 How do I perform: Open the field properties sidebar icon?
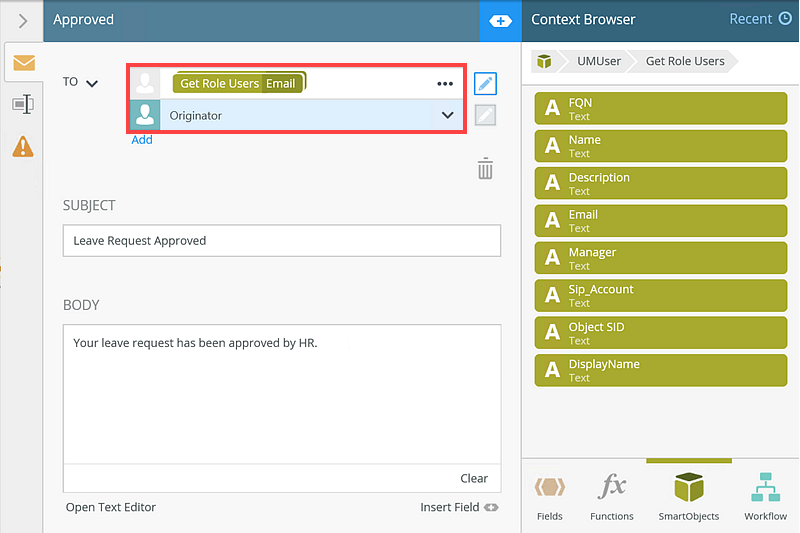point(23,104)
